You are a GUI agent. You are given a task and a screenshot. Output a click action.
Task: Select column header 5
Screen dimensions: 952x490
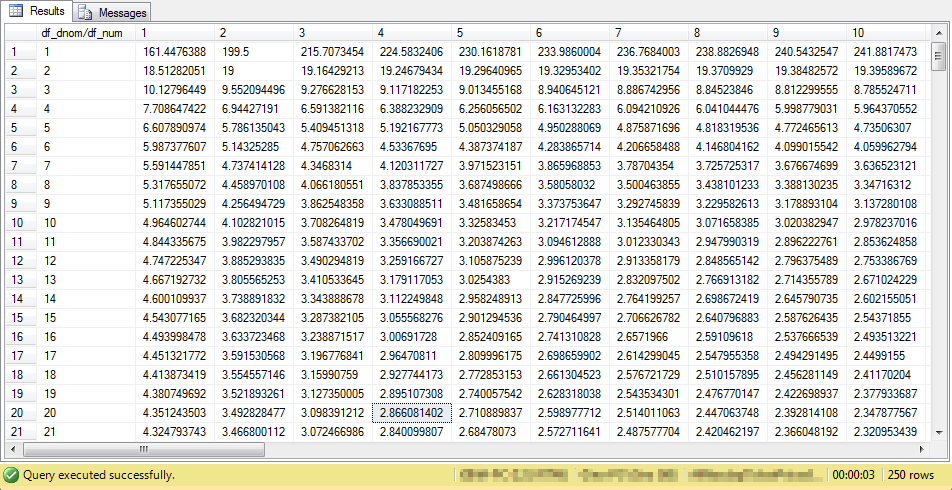pos(491,33)
